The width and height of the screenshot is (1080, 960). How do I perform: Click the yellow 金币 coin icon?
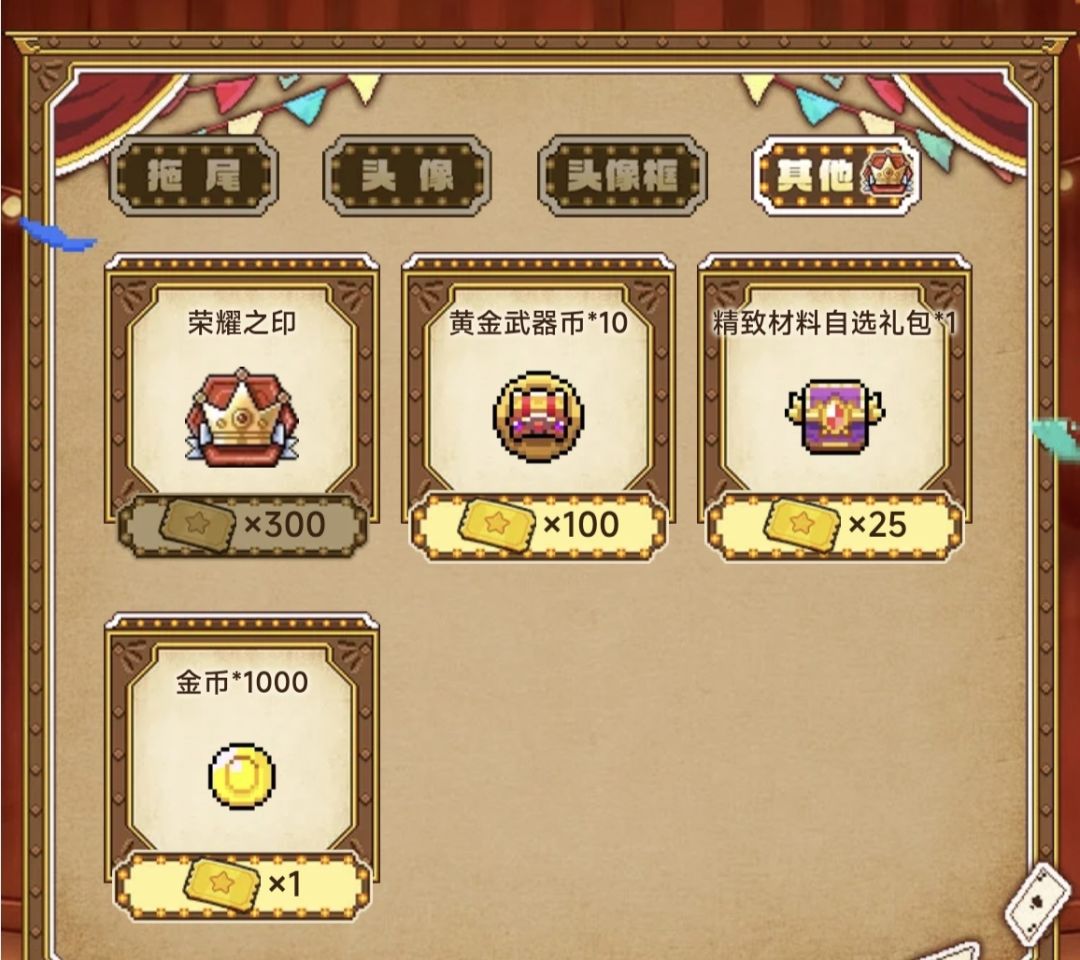tap(242, 776)
